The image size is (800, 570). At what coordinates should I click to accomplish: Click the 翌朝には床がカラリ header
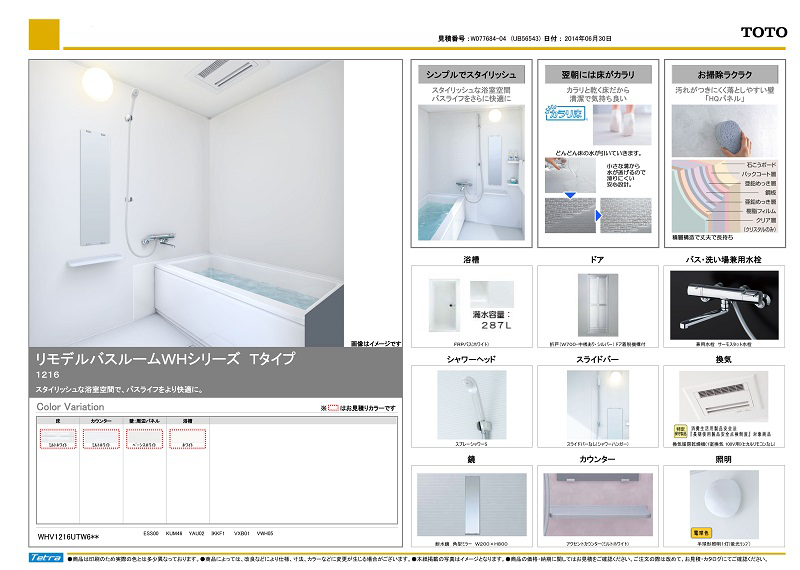(x=598, y=75)
